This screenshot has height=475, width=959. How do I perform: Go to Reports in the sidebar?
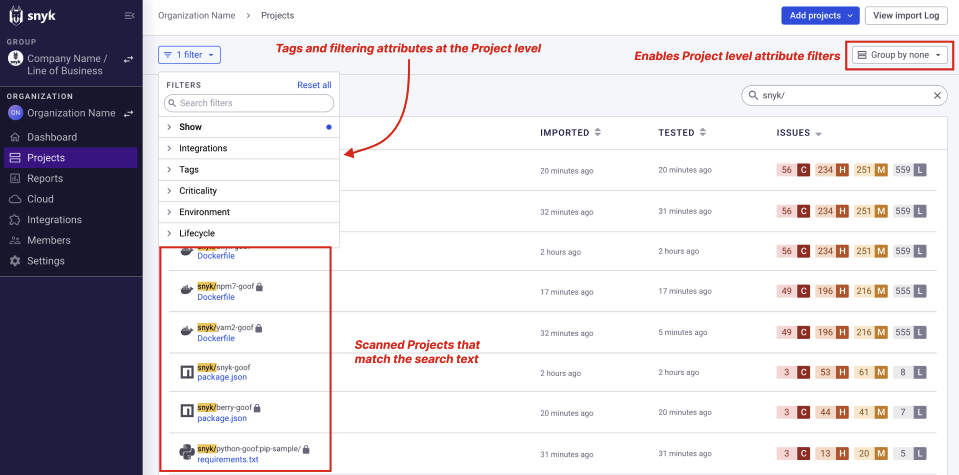[44, 178]
